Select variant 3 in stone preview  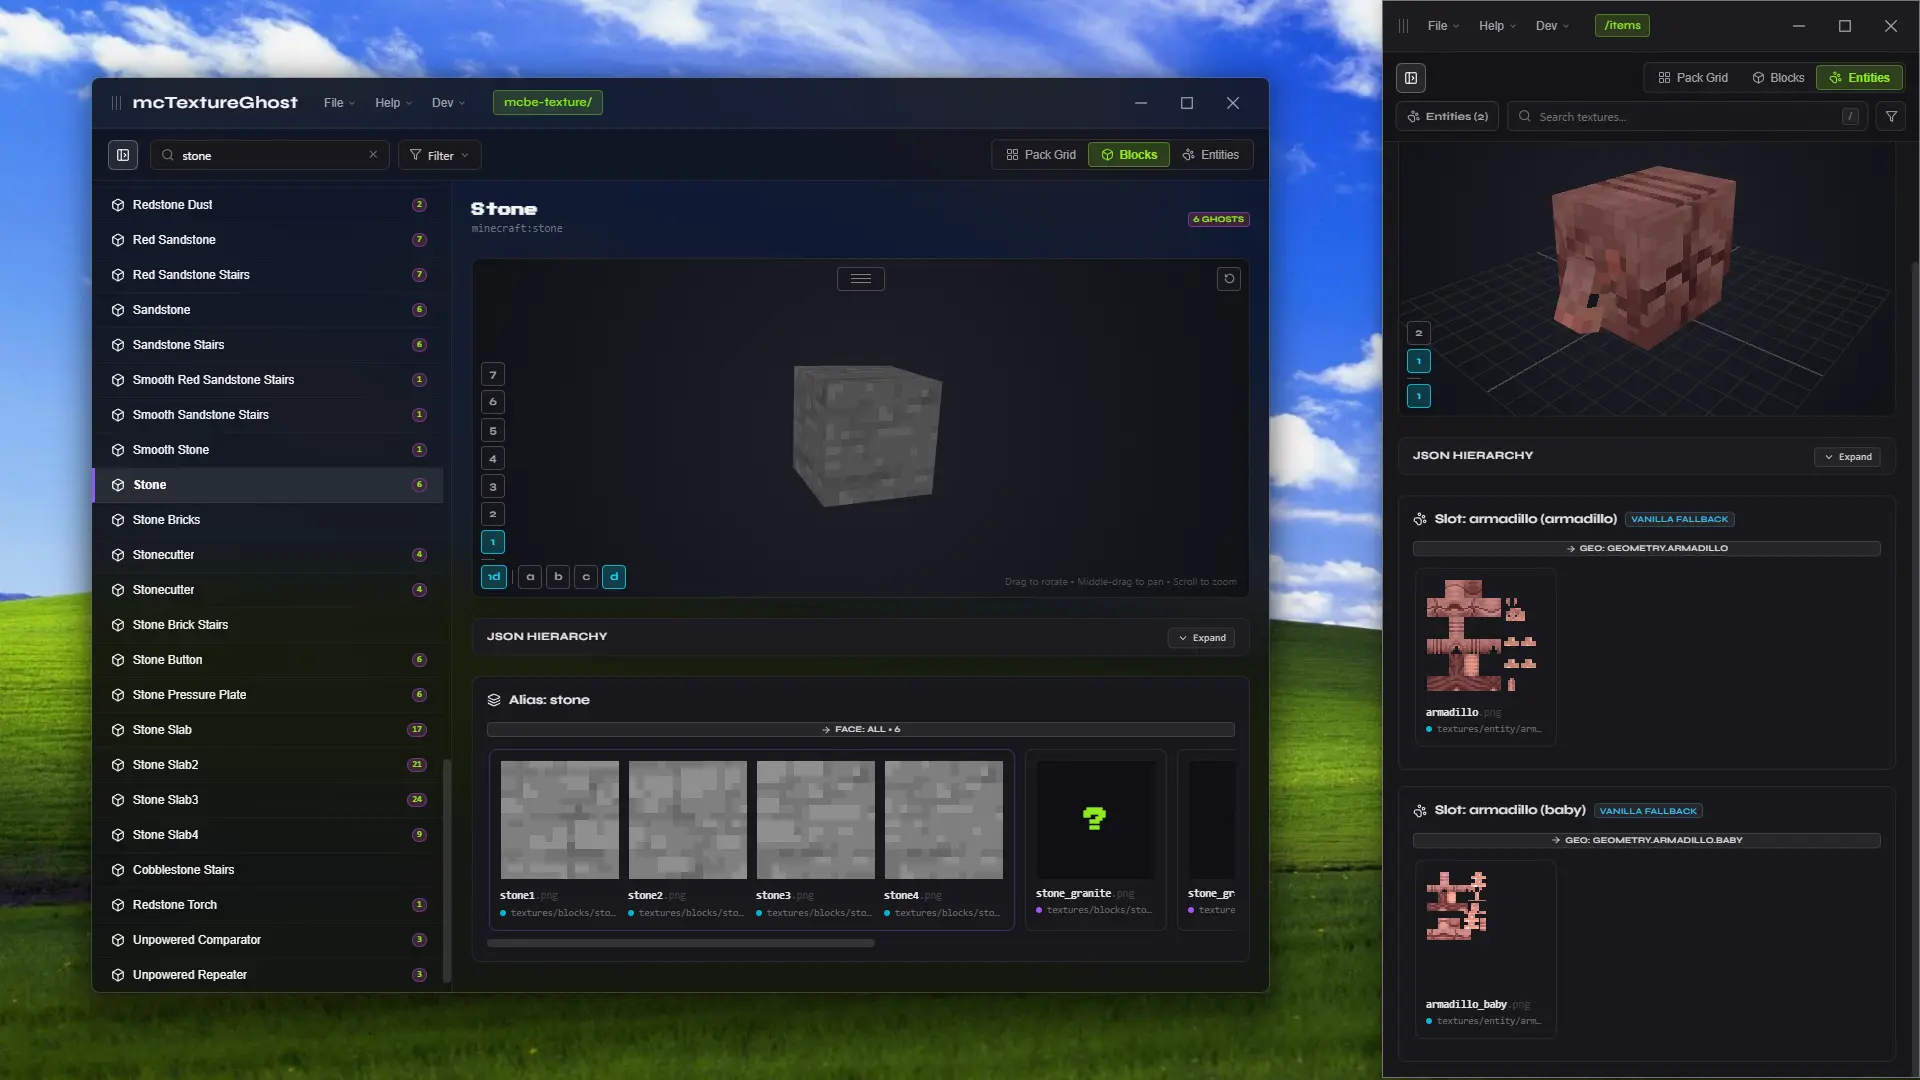493,487
